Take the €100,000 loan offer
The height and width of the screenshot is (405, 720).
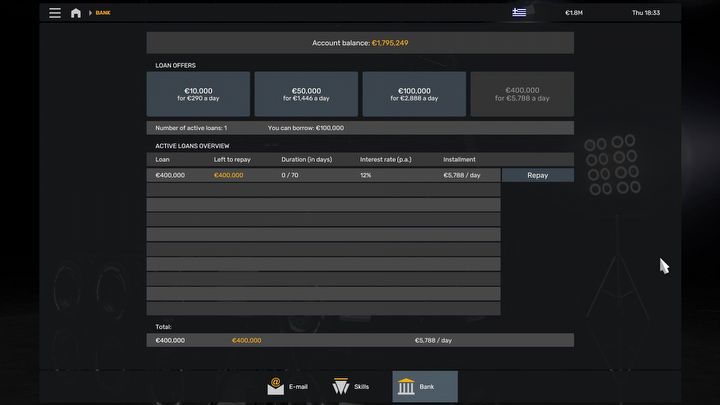point(414,94)
